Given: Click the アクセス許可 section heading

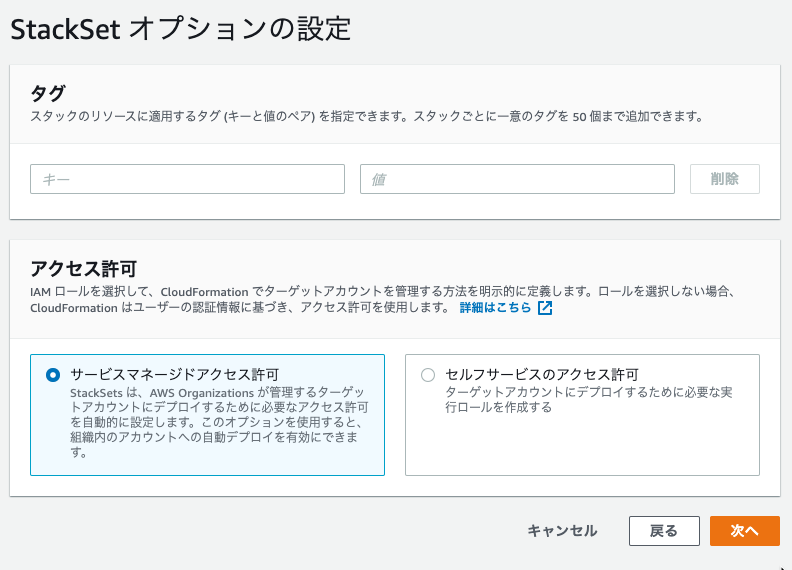Looking at the screenshot, I should click(84, 269).
